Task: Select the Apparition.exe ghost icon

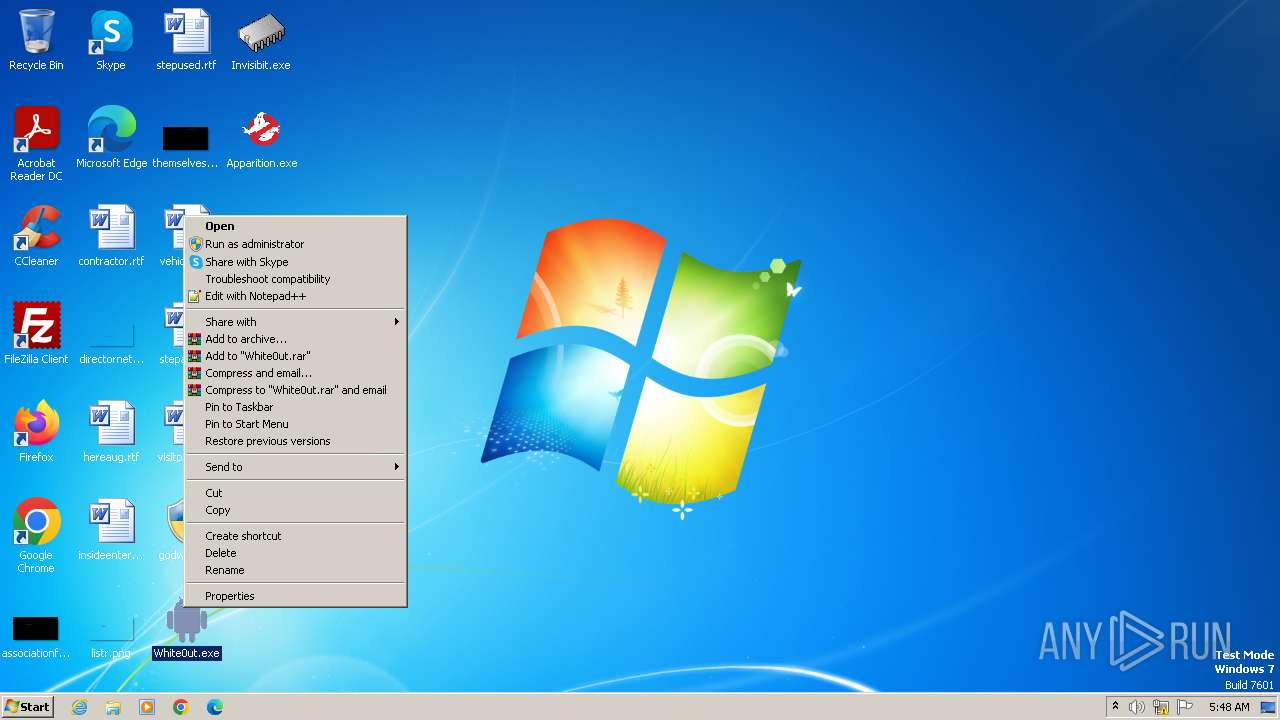Action: tap(261, 138)
